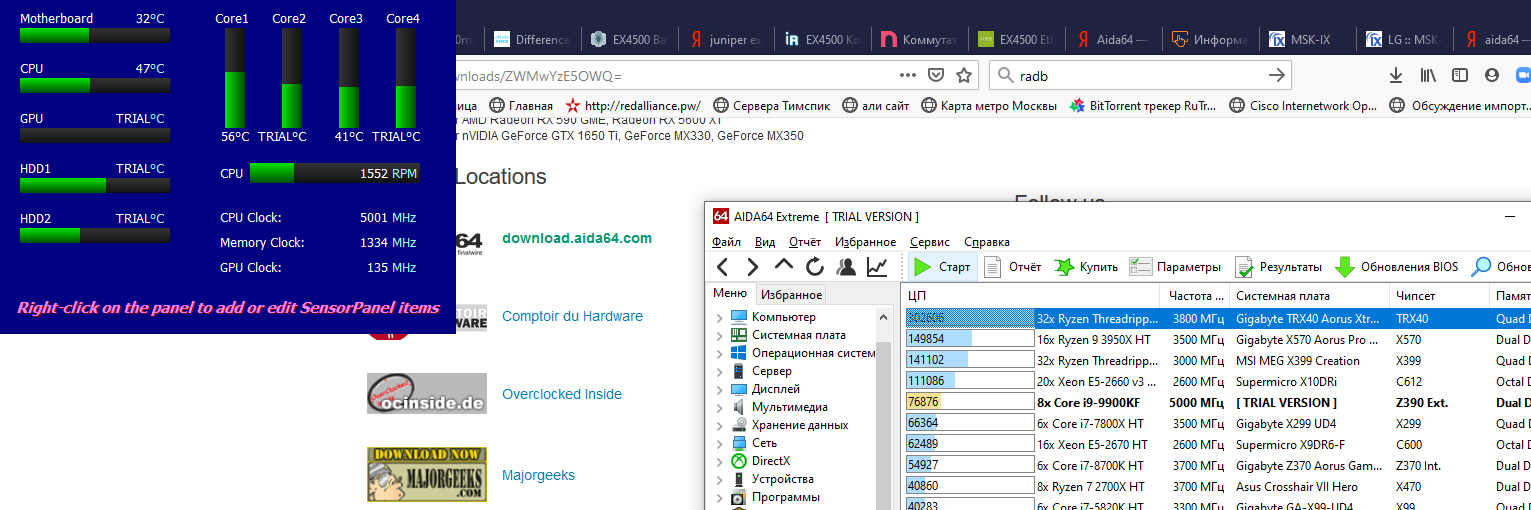Open the Firefox Downloads icon
Screen dimensions: 1531x510
point(1397,75)
